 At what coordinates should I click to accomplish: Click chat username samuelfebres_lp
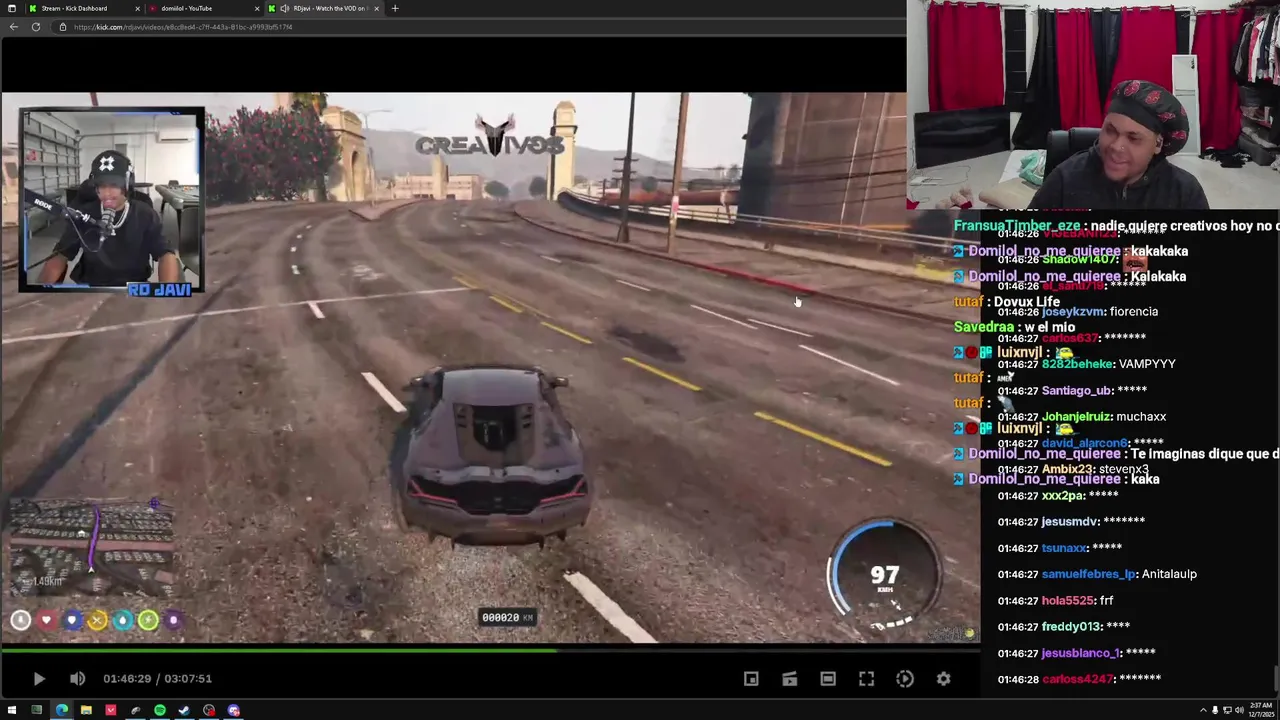1089,574
